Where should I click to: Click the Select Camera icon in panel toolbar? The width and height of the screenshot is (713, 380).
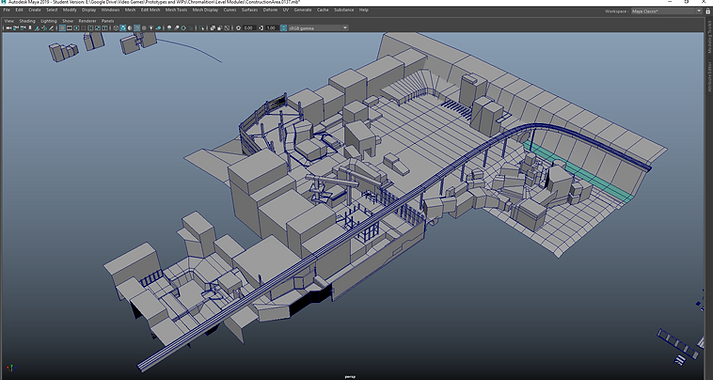pos(9,28)
